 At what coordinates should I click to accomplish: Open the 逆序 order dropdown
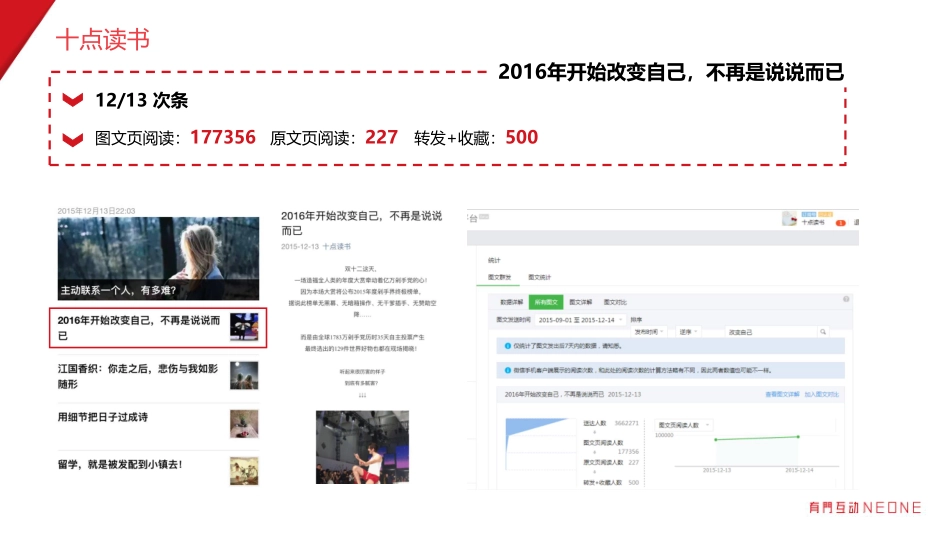[688, 332]
